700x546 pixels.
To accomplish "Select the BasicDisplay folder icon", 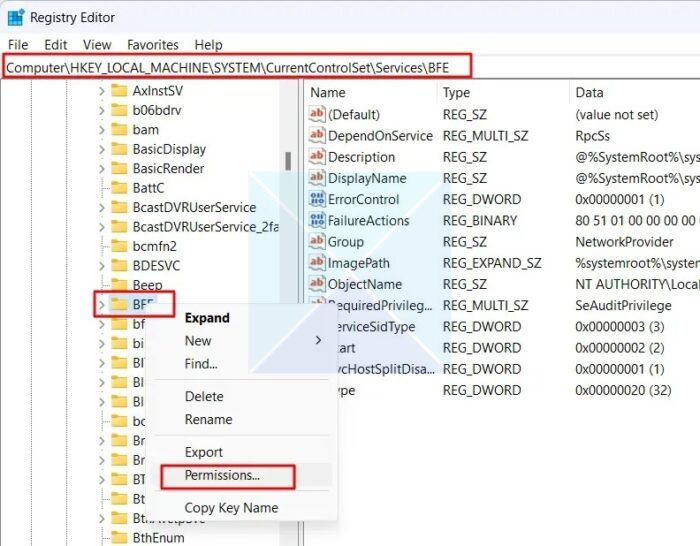I will (119, 149).
